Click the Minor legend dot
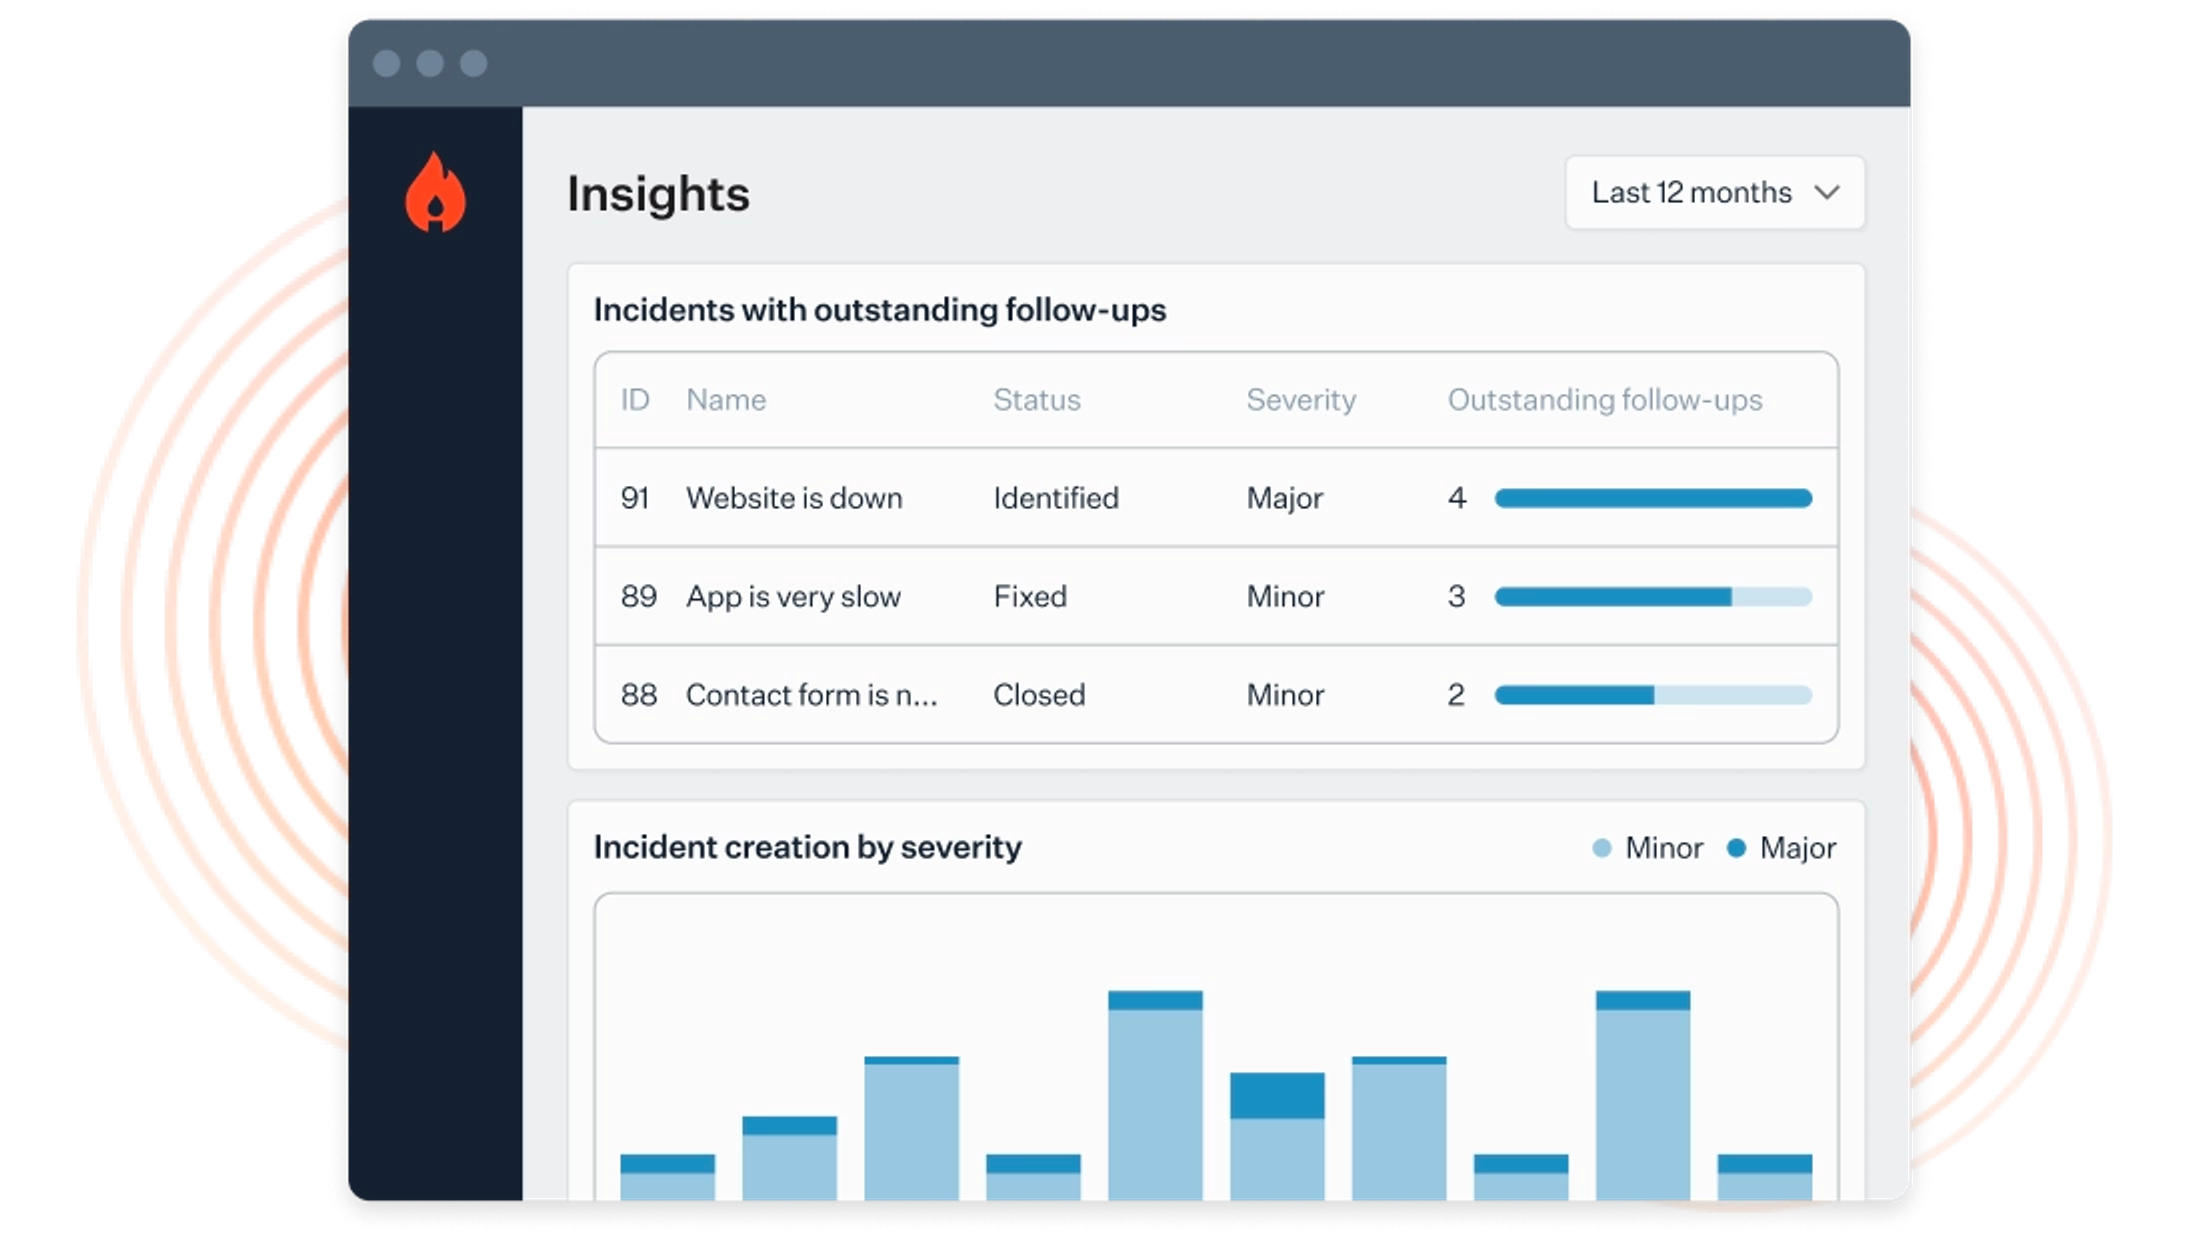 pos(1601,848)
